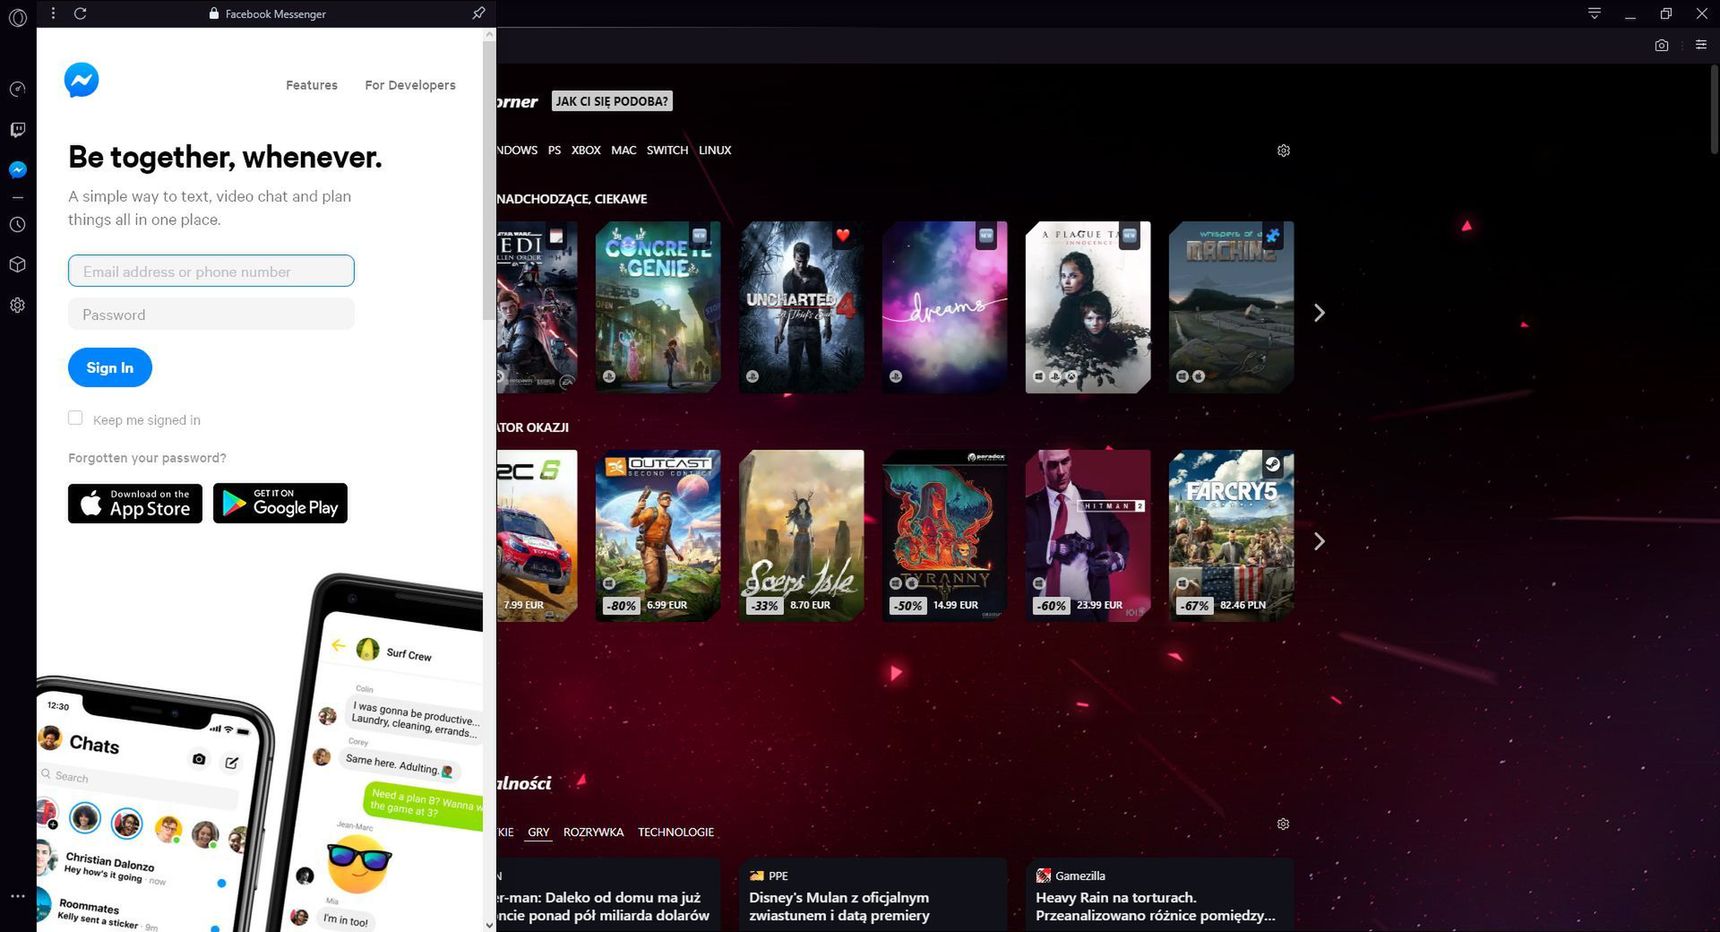Open Twitch panel from the sidebar

pos(17,130)
